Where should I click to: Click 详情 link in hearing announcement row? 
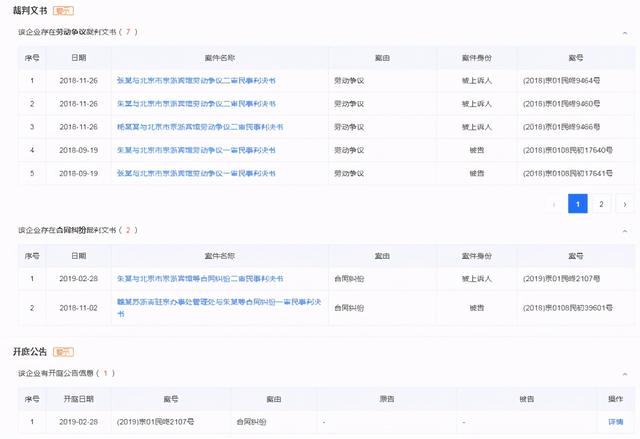click(x=616, y=422)
